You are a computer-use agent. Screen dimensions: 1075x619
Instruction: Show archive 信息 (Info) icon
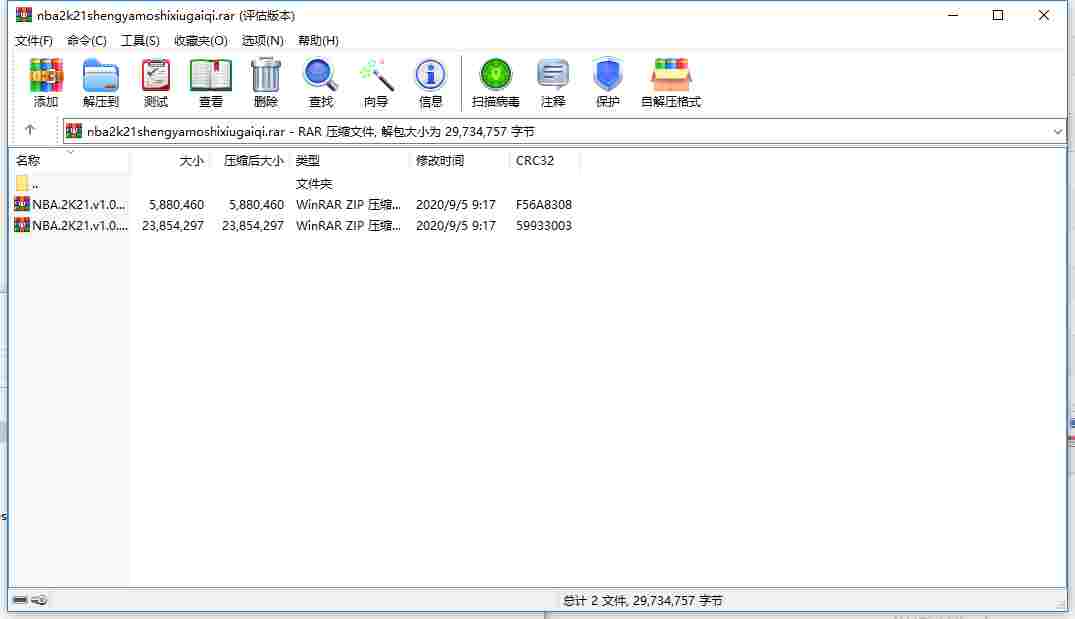pyautogui.click(x=431, y=75)
